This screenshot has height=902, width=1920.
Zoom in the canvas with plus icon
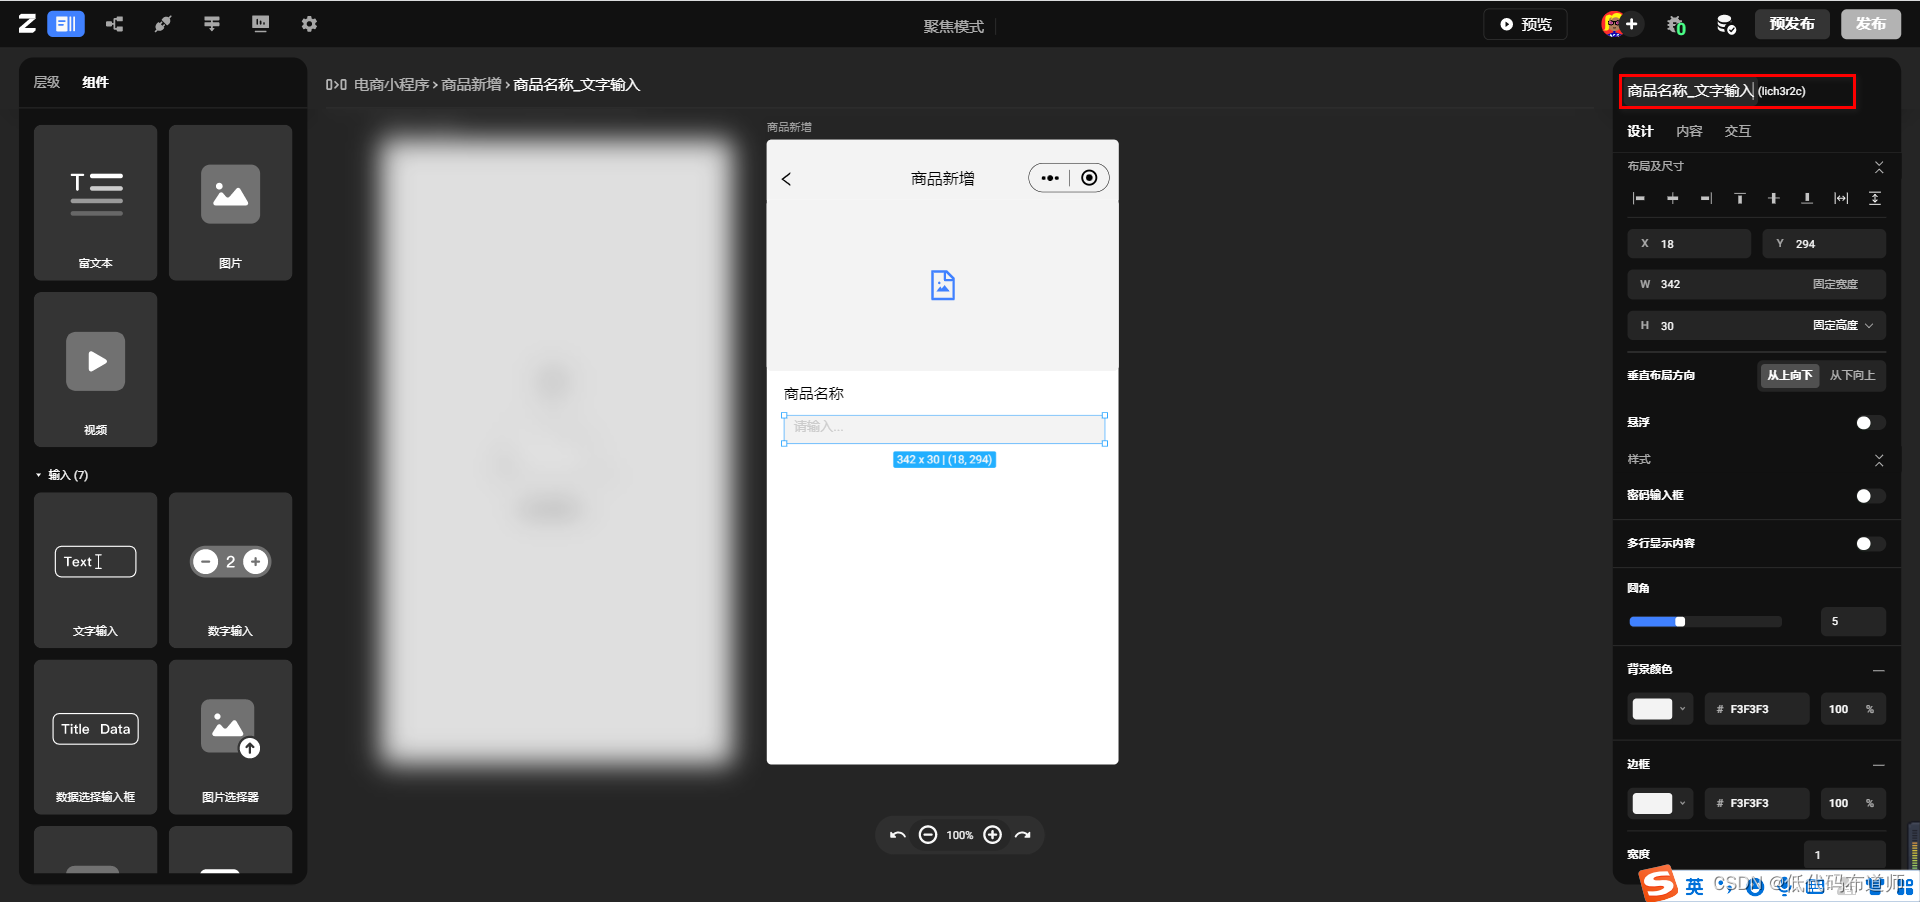tap(992, 835)
